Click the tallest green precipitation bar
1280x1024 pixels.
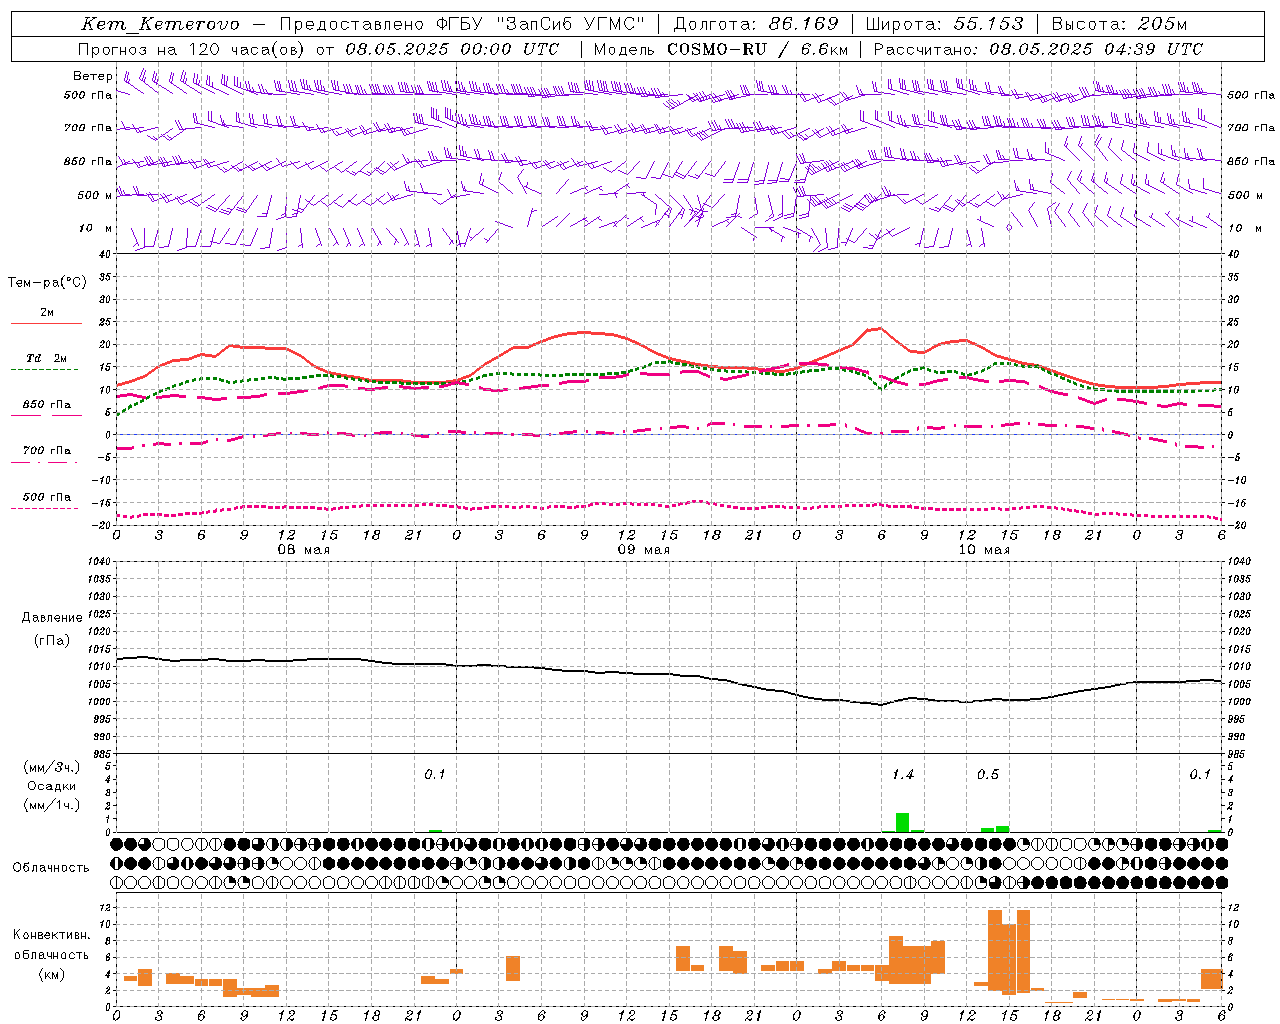902,823
